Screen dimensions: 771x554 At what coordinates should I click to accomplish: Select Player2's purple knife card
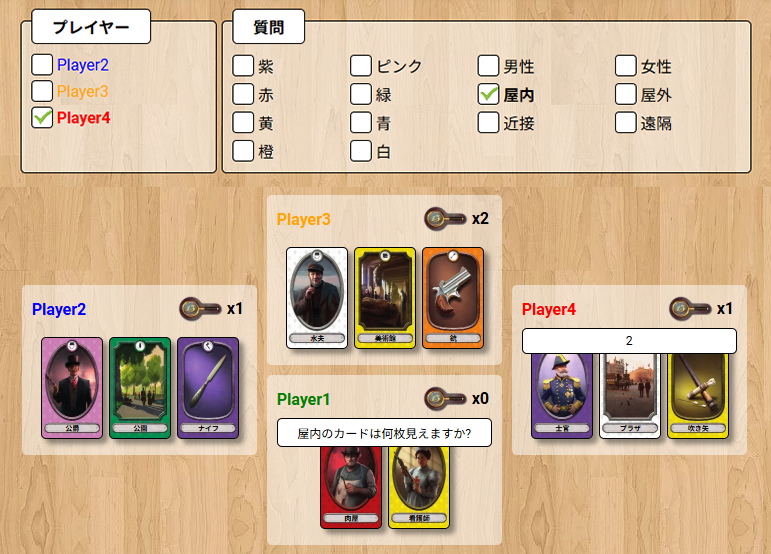pos(208,388)
